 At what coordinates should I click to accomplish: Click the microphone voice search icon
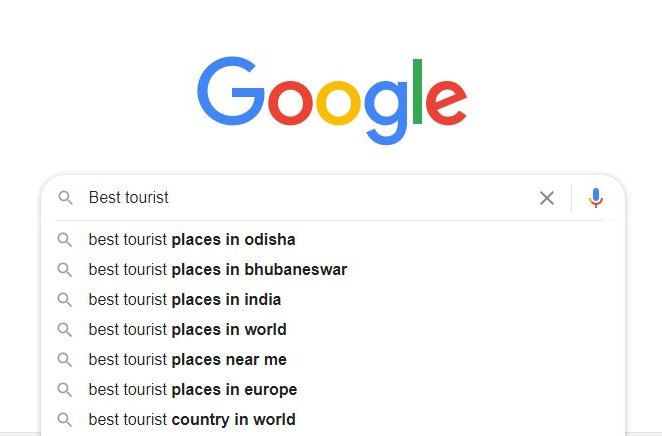point(596,198)
